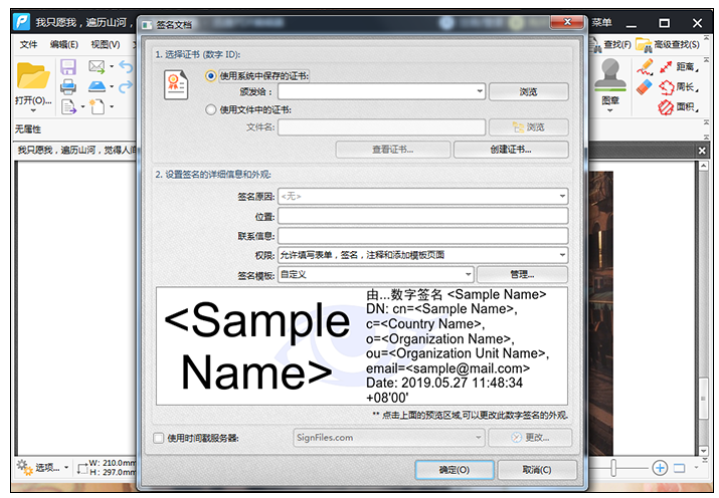This screenshot has height=498, width=719.
Task: Click the application logo icon in title bar
Action: [x=22, y=22]
